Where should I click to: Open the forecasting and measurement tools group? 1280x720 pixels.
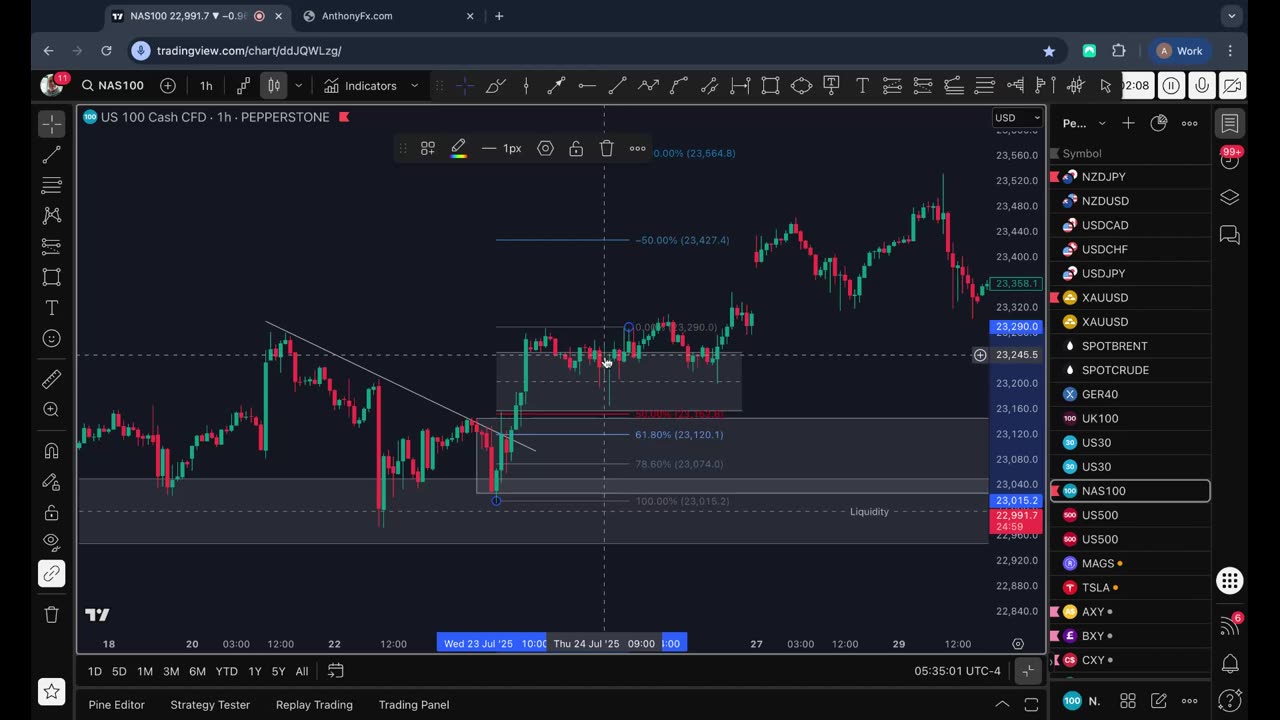click(x=52, y=246)
